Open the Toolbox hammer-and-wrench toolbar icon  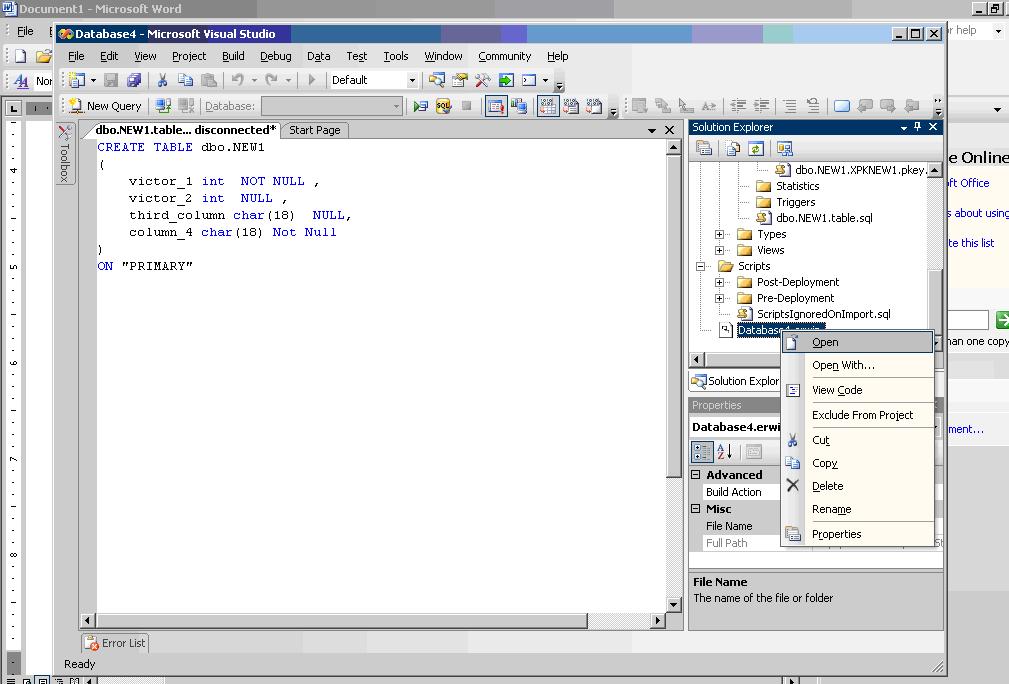click(x=482, y=80)
